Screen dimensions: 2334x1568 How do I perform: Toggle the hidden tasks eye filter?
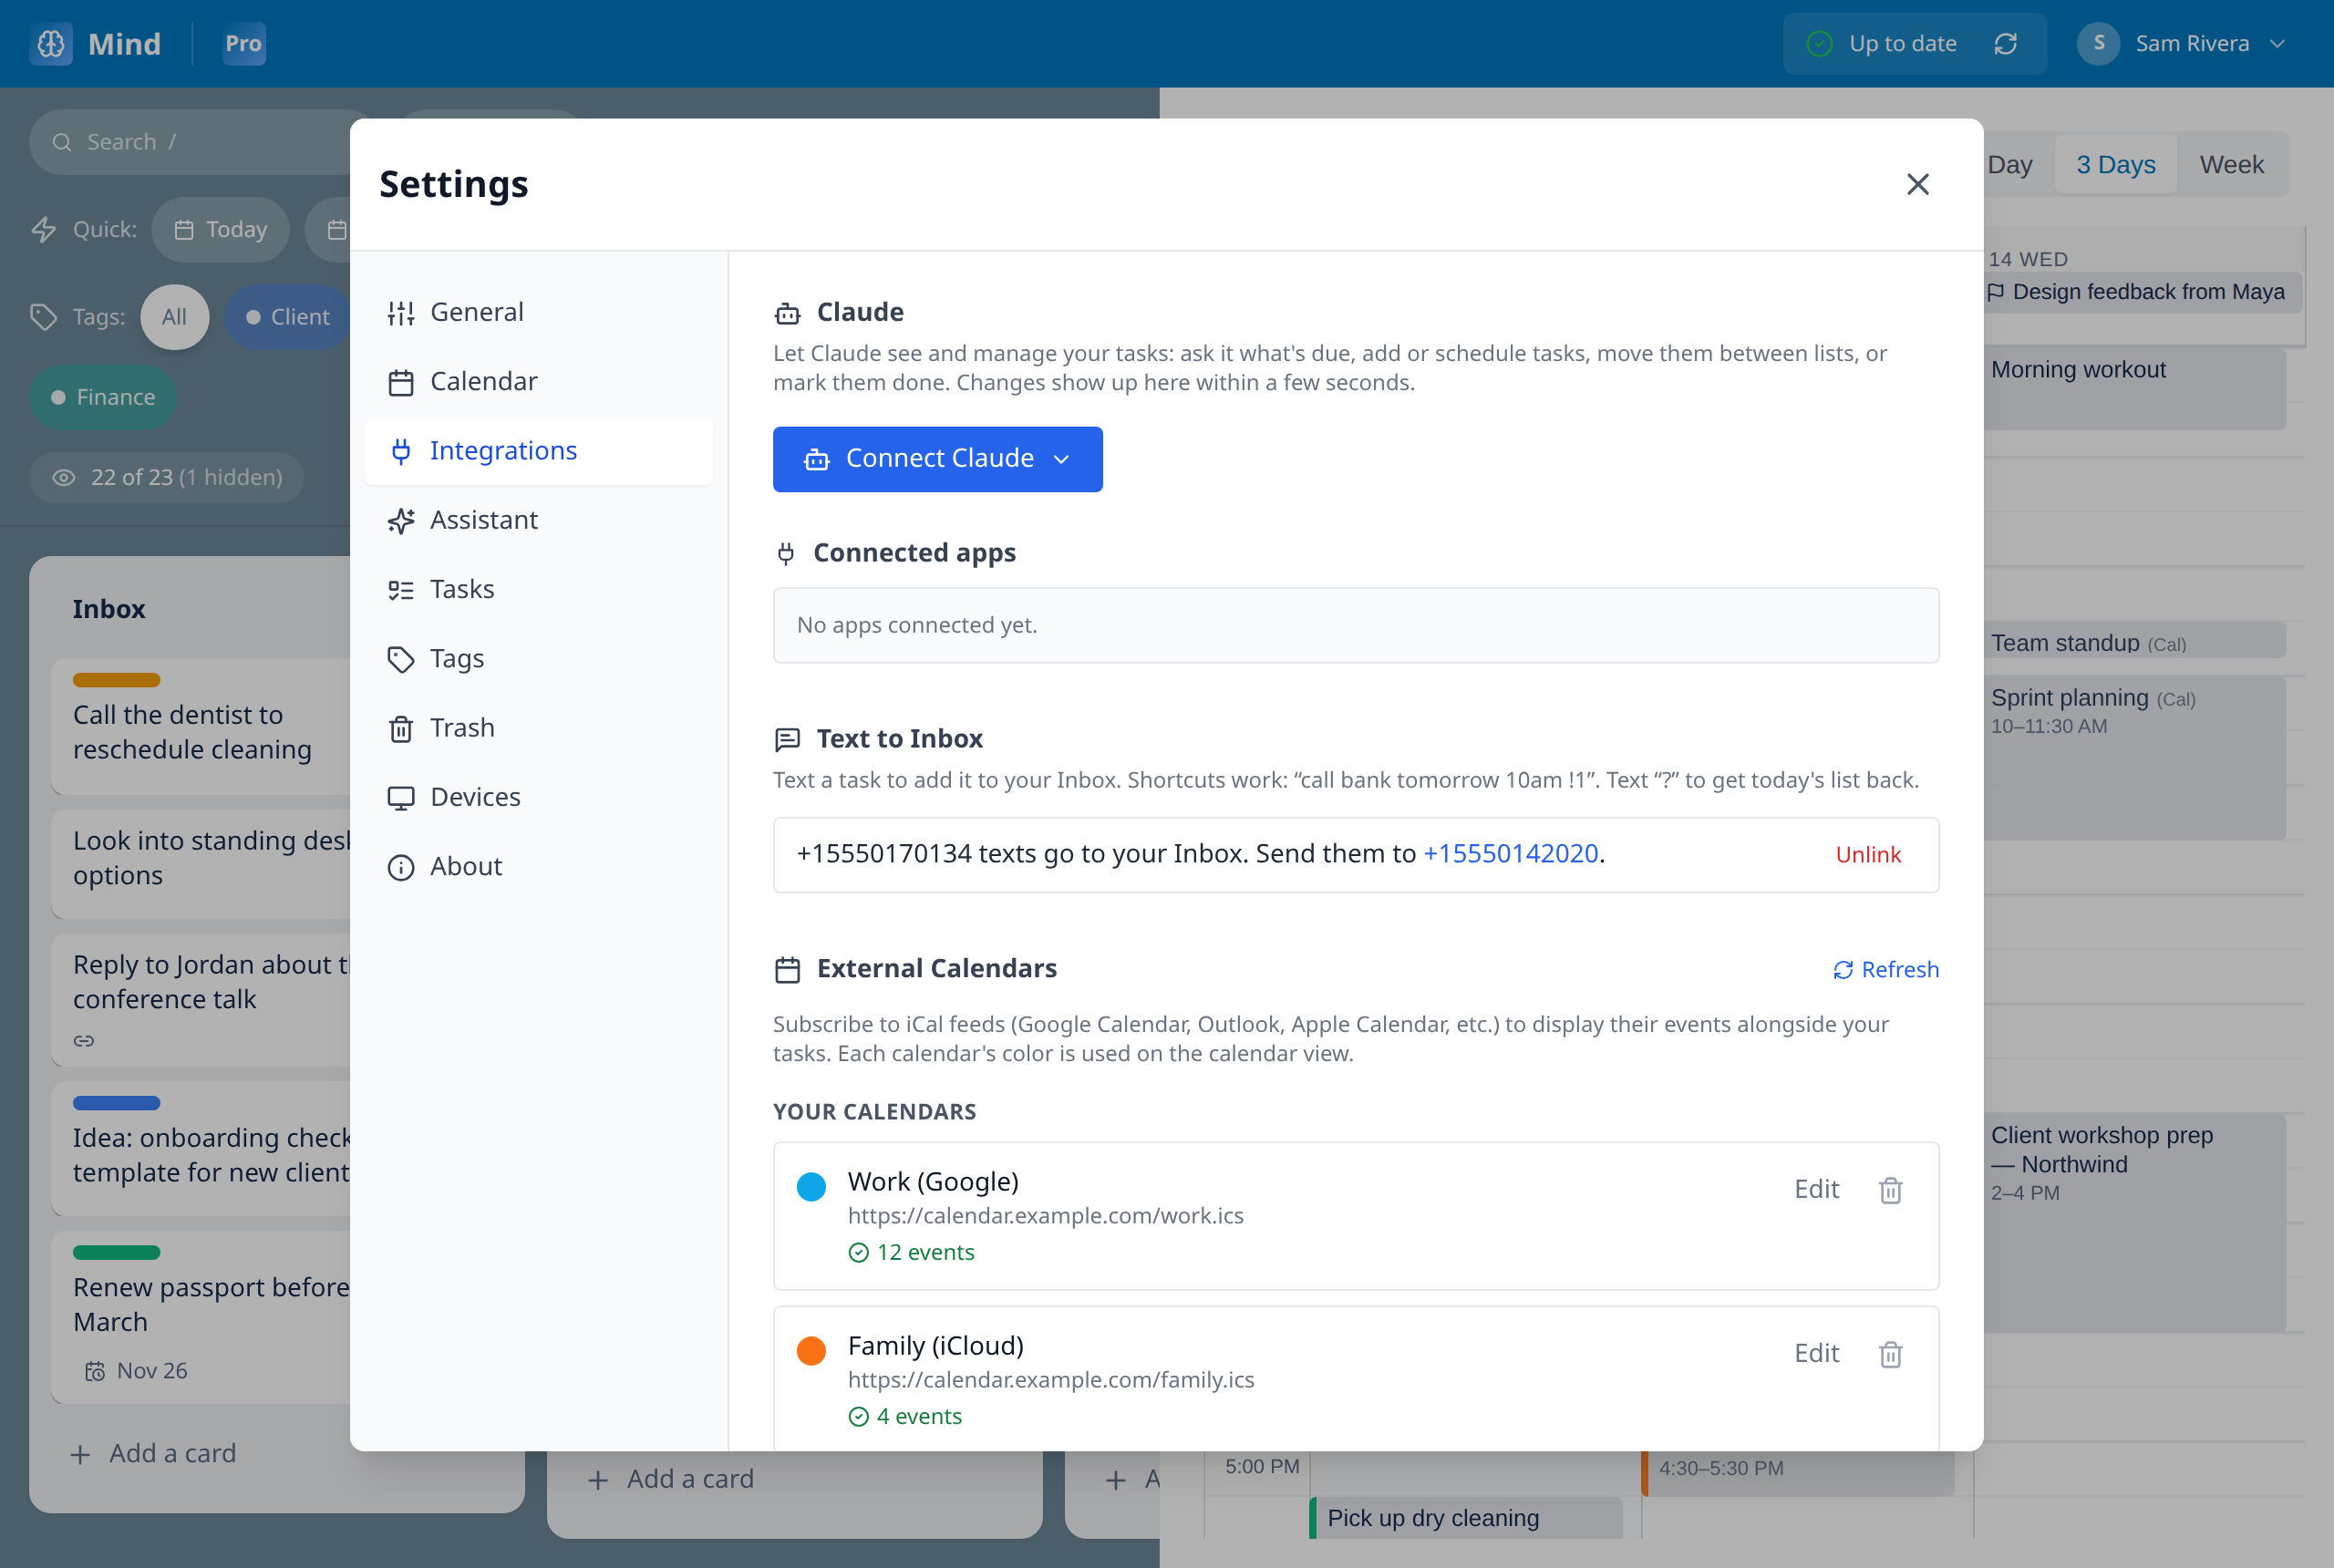[x=167, y=478]
